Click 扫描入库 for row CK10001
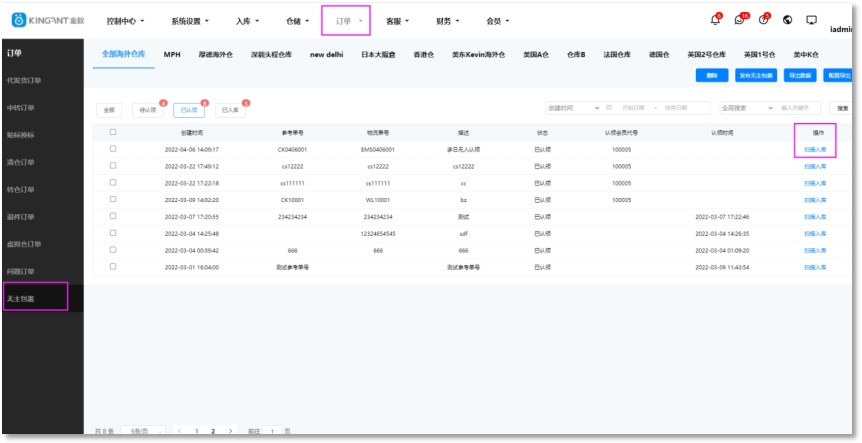862x443 pixels. pyautogui.click(x=815, y=200)
